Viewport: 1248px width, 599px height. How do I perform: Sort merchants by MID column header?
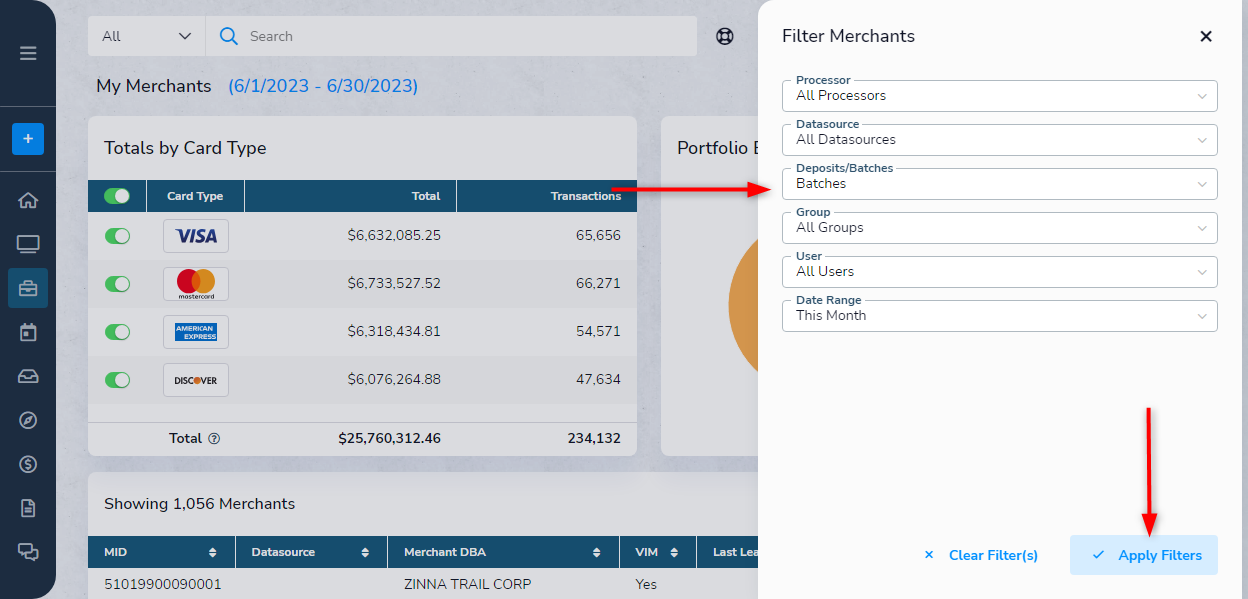161,552
